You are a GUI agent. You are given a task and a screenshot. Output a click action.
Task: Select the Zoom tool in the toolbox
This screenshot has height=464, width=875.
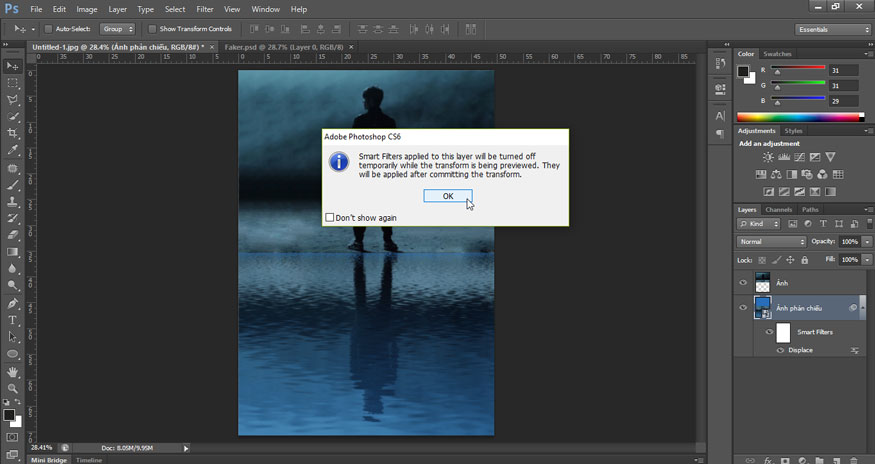(12, 389)
